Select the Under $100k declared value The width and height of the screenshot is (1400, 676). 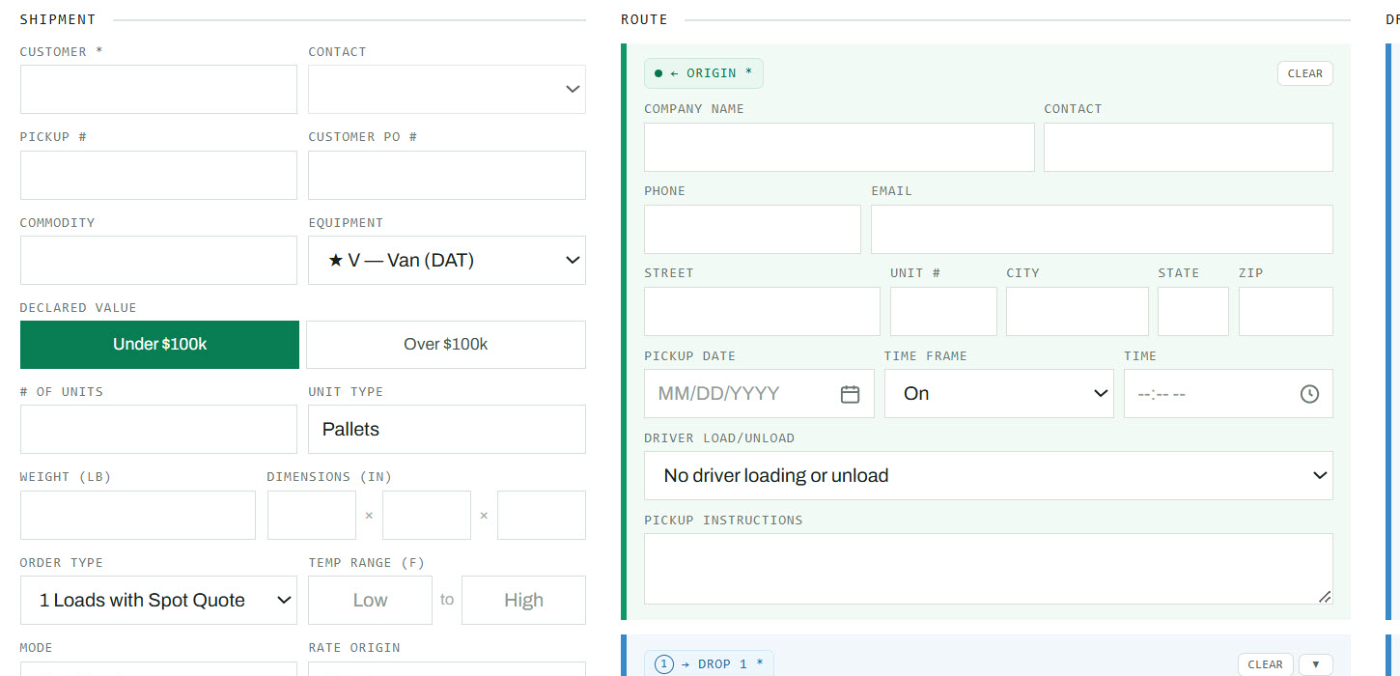tap(159, 344)
